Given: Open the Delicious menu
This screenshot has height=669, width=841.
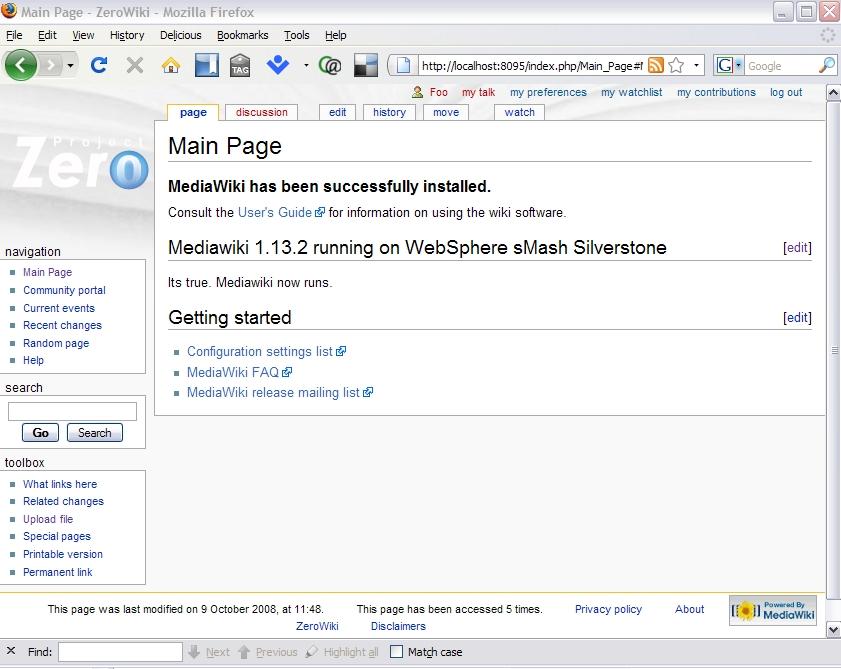Looking at the screenshot, I should coord(181,35).
